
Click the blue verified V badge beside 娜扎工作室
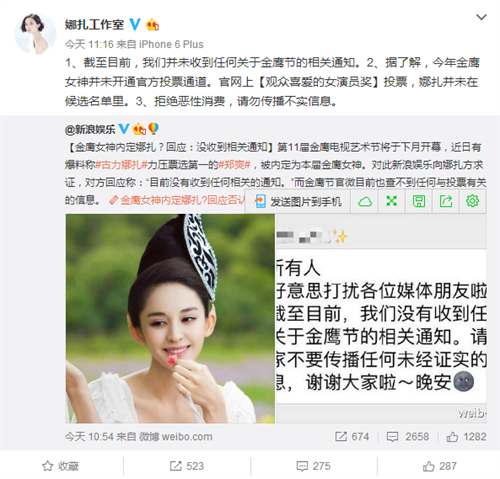tap(135, 24)
